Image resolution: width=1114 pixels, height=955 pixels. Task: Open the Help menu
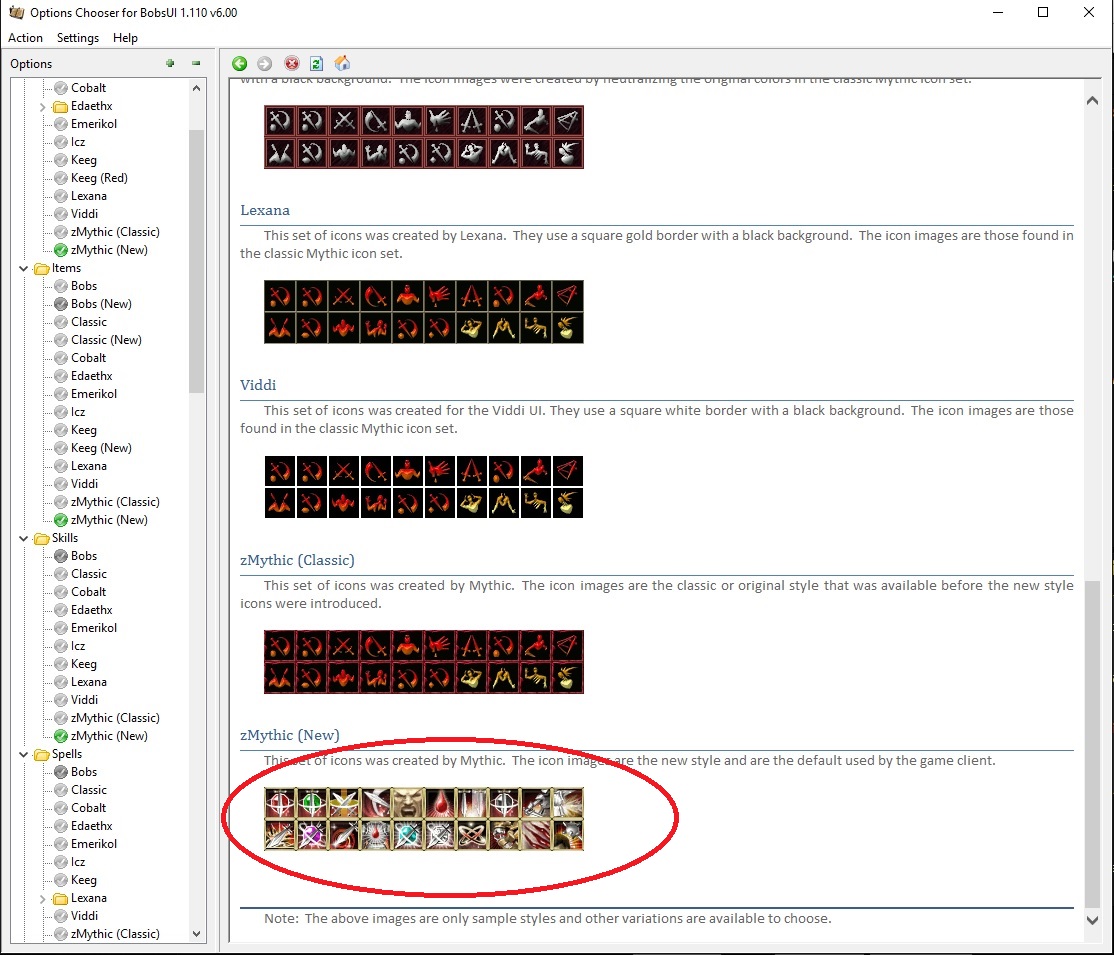[125, 38]
